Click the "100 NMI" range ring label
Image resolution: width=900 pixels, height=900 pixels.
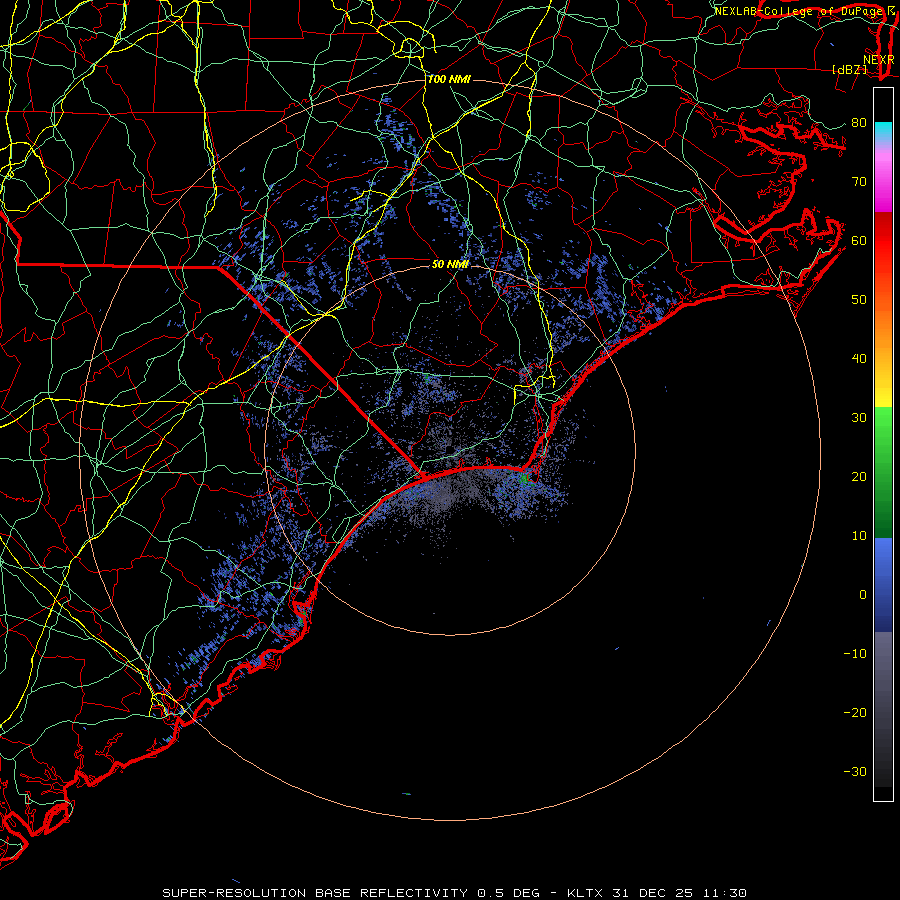point(449,79)
